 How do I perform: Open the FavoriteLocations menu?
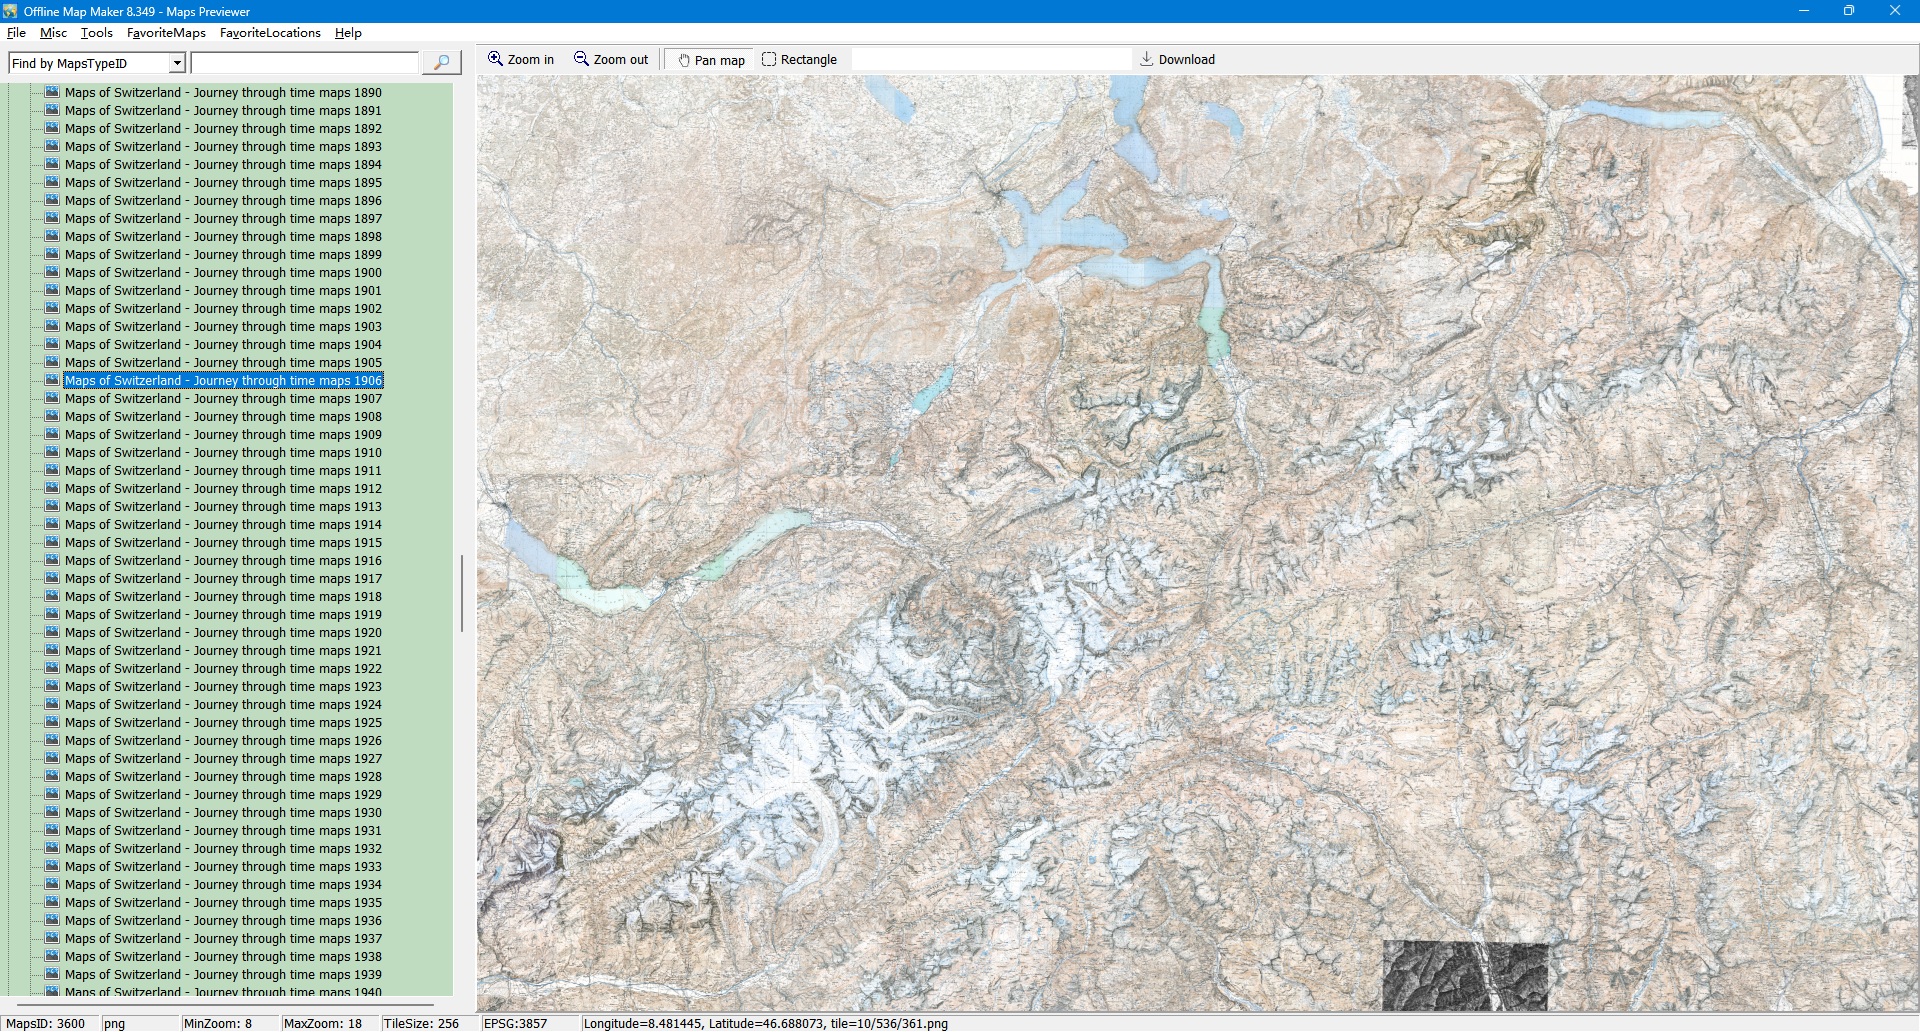pyautogui.click(x=270, y=33)
